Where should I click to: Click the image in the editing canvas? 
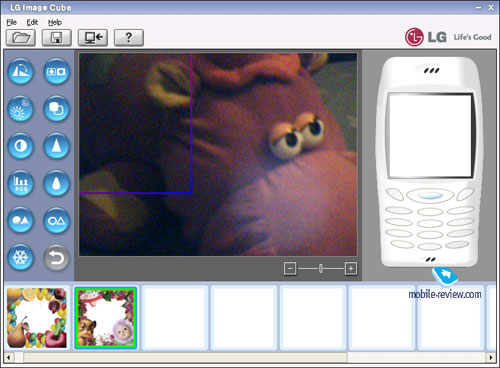click(x=218, y=154)
